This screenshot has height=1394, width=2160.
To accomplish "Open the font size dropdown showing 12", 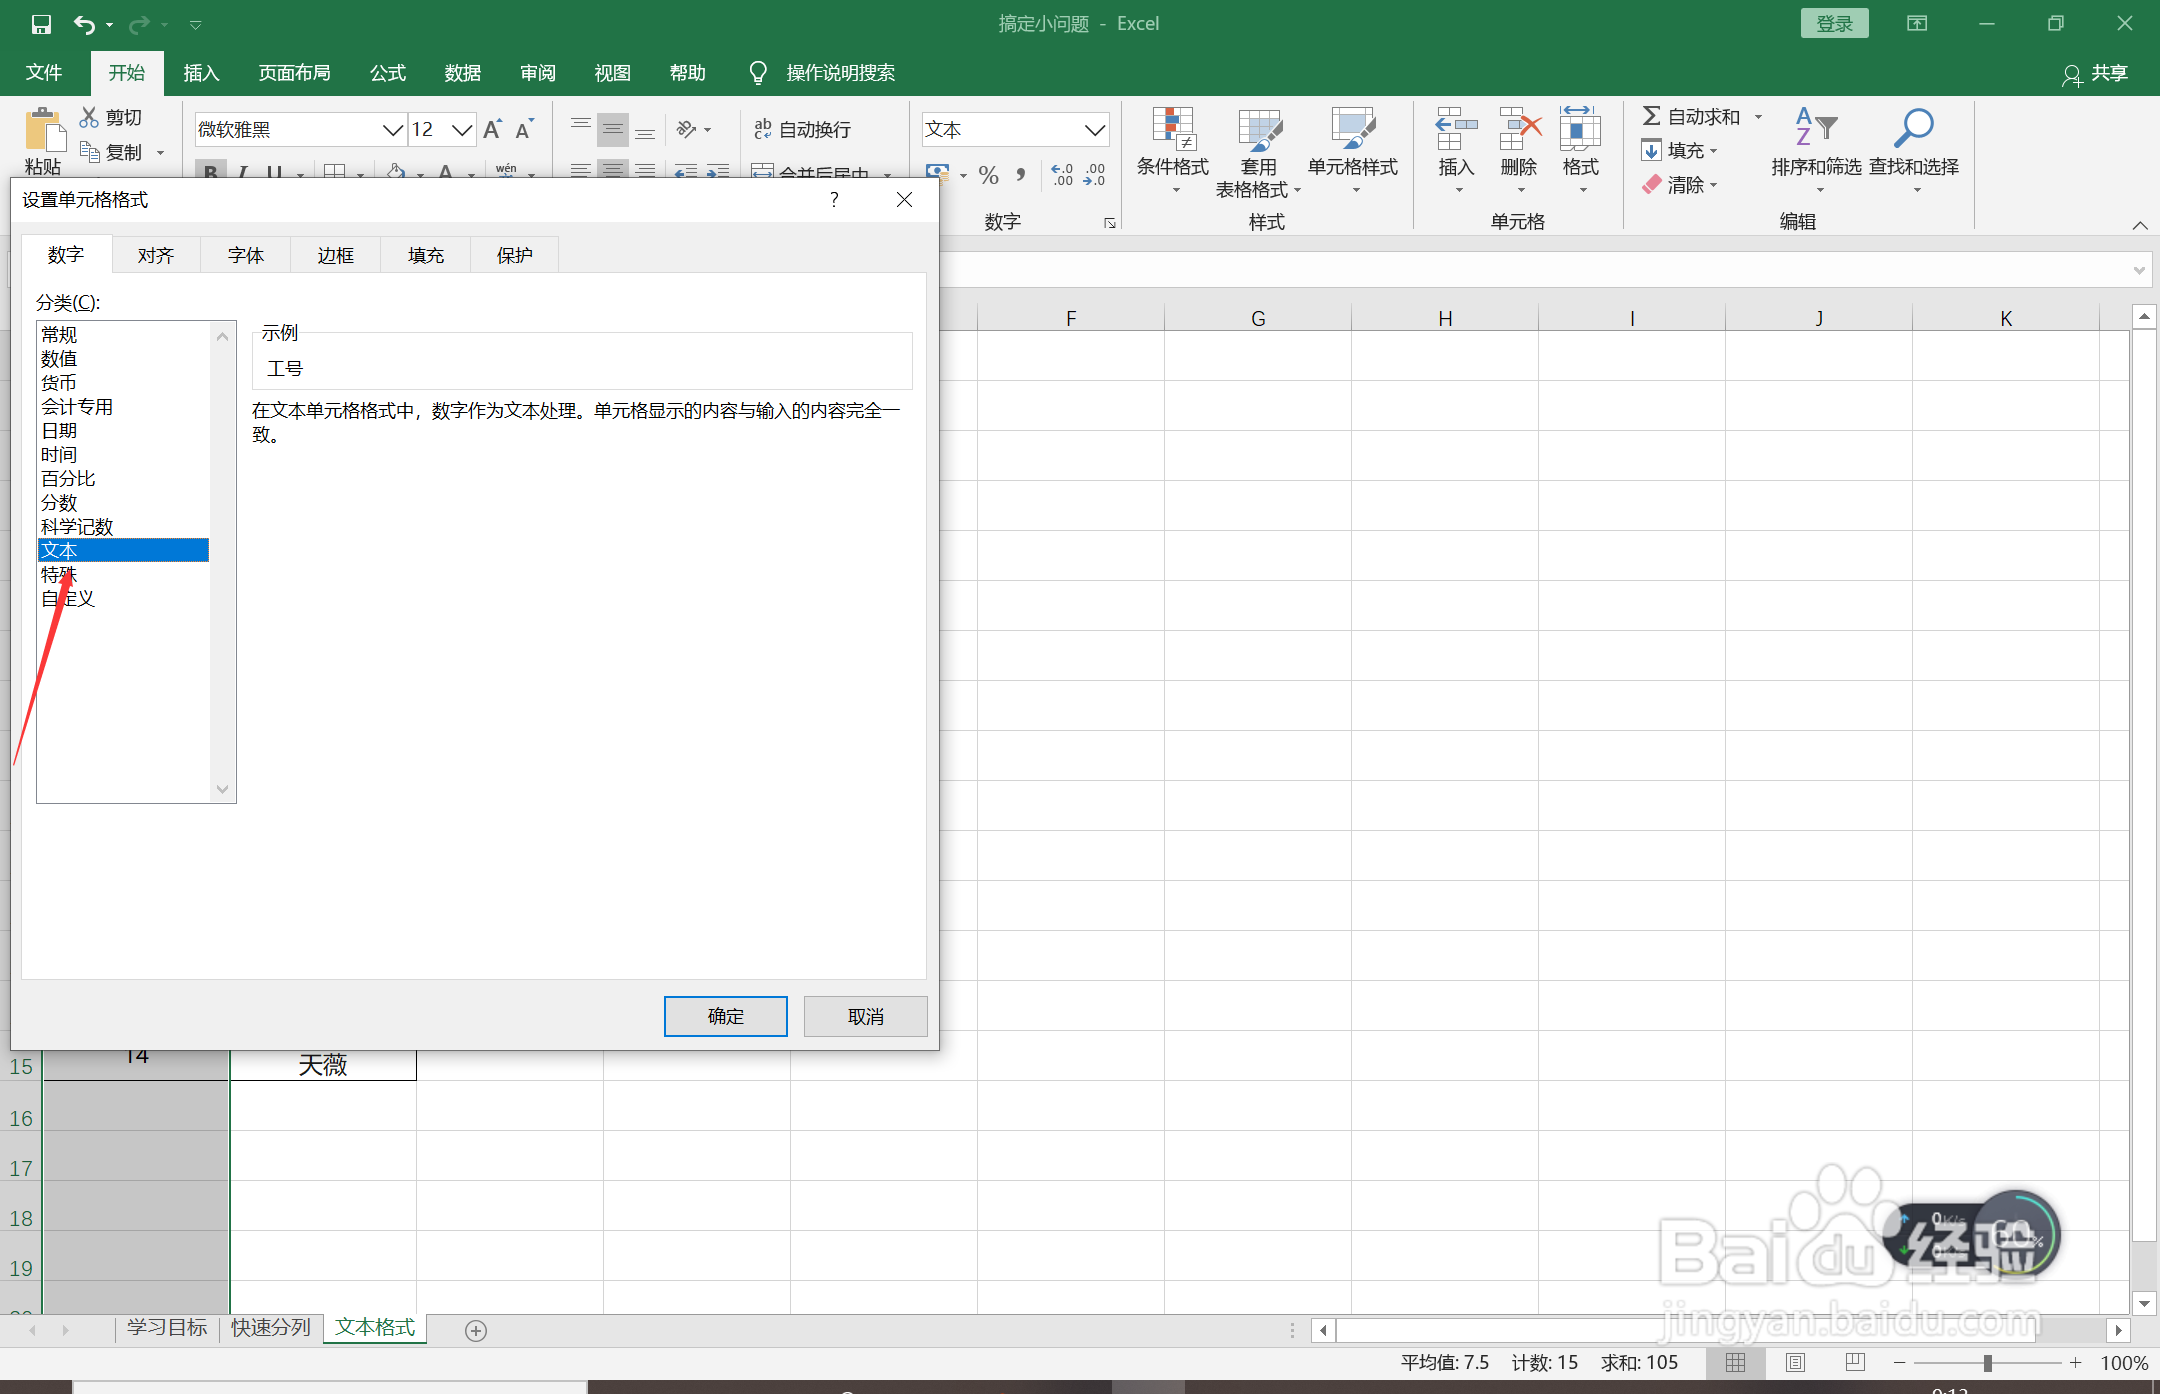I will [461, 130].
